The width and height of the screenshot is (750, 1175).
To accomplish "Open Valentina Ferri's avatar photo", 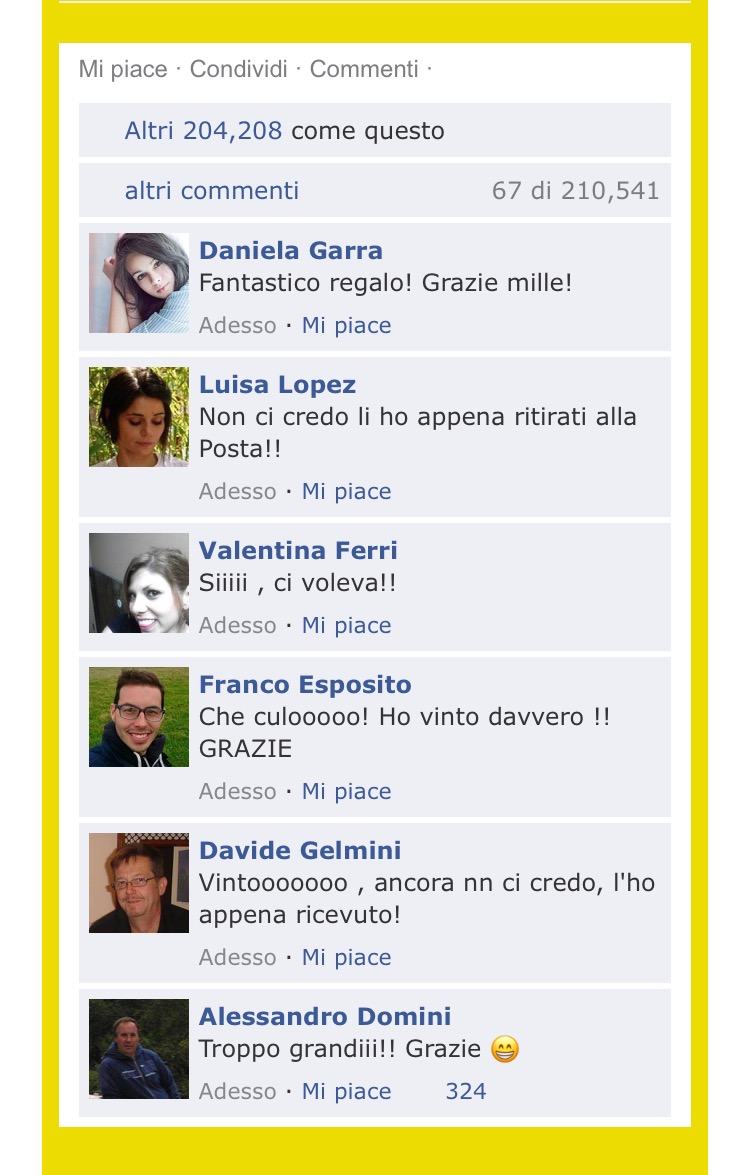I will pos(139,583).
